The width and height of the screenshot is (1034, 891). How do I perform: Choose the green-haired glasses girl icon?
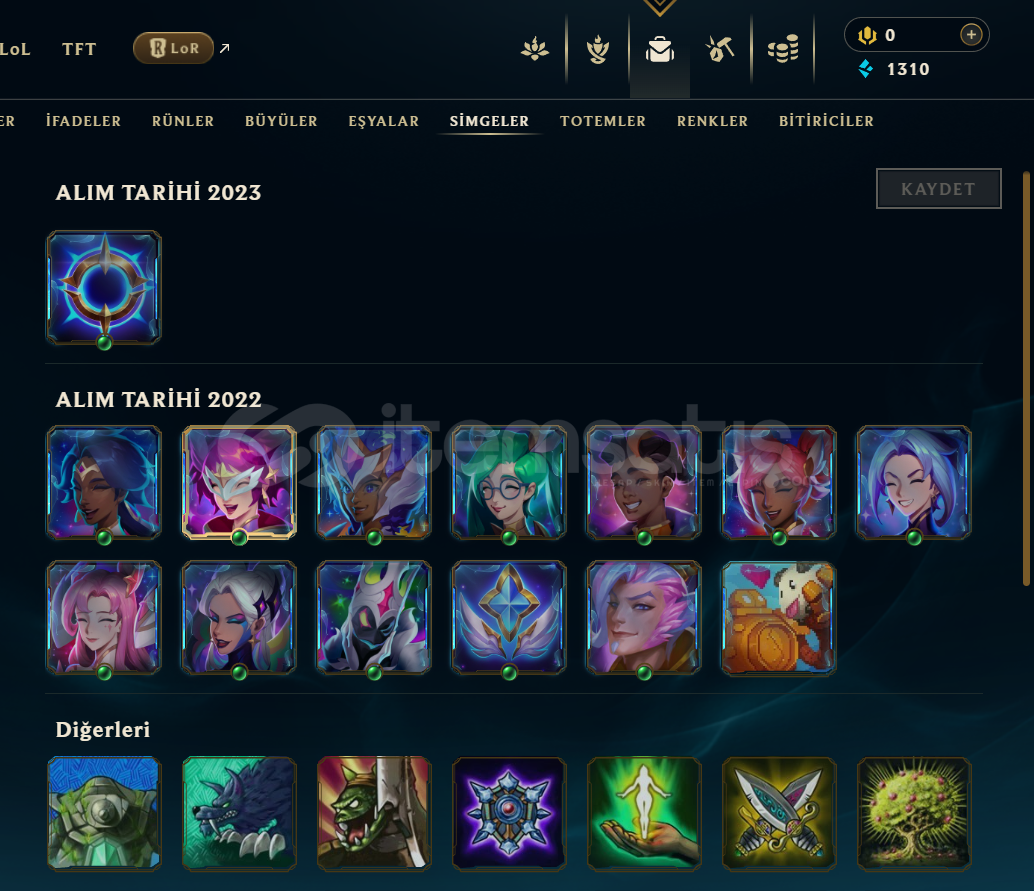point(509,483)
